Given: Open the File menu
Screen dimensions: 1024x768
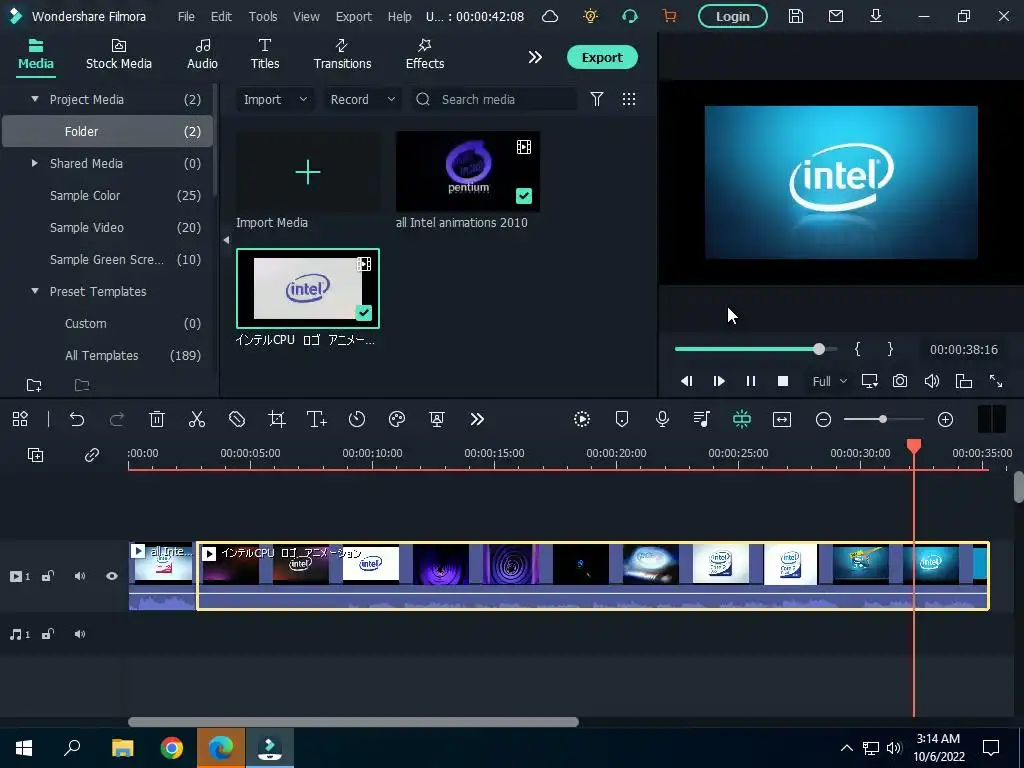Looking at the screenshot, I should (x=186, y=16).
